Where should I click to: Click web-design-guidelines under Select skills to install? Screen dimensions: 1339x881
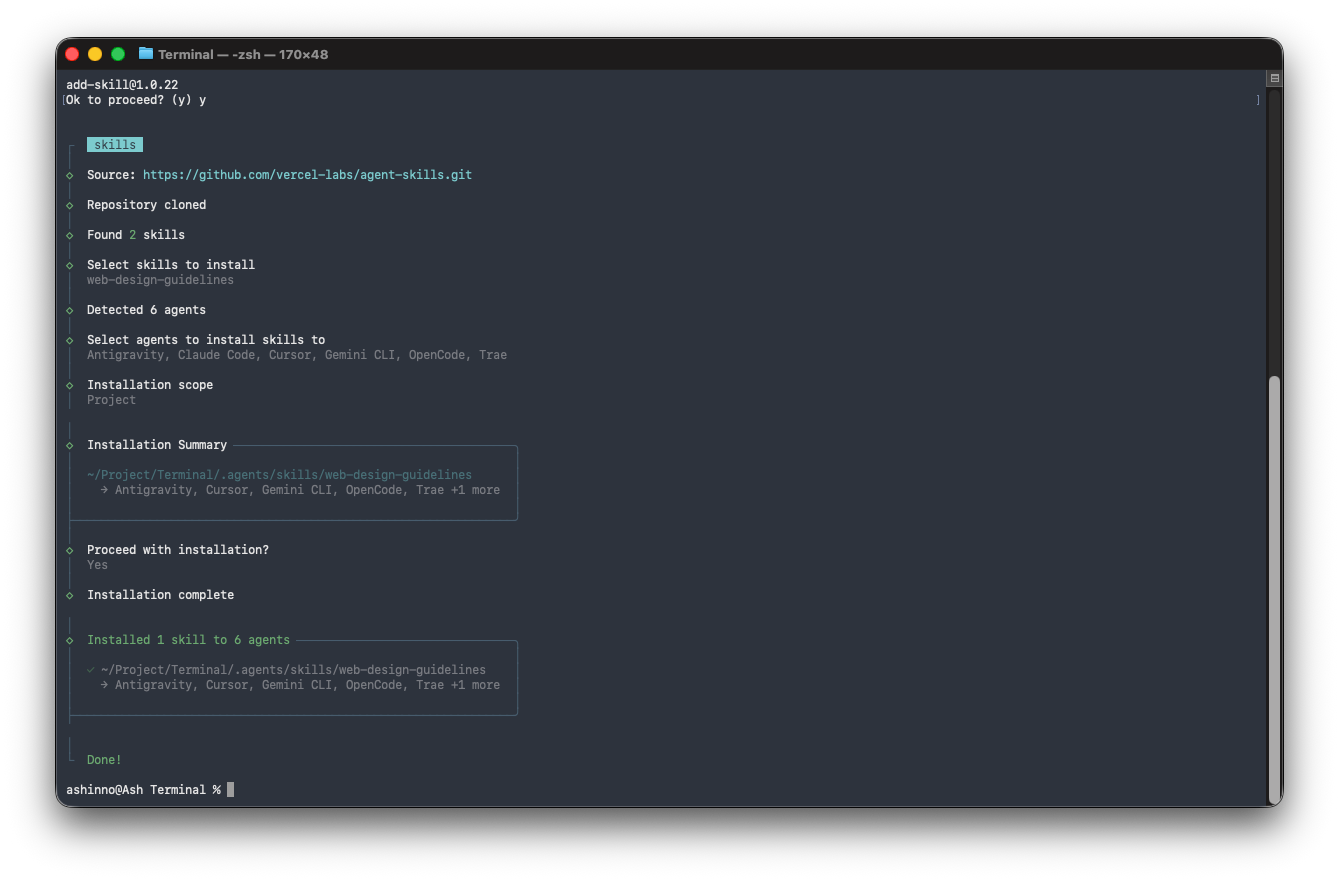coord(160,280)
